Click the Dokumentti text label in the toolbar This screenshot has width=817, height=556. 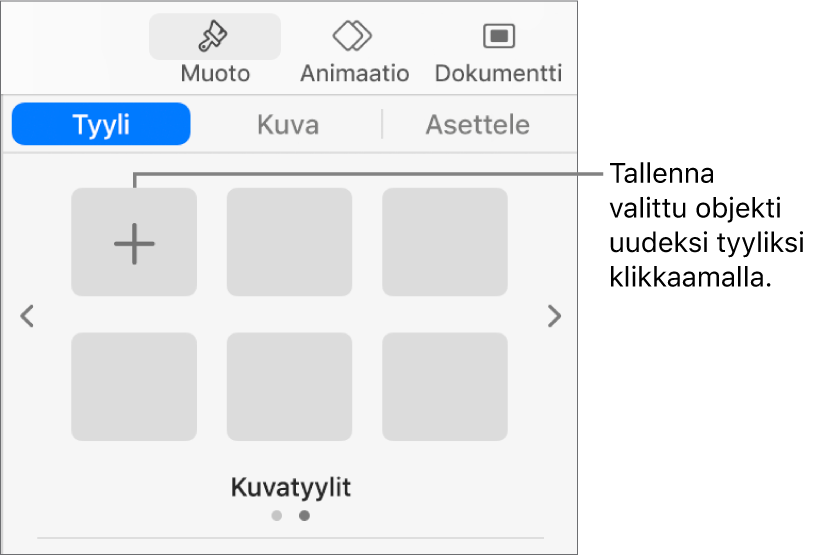(x=498, y=73)
